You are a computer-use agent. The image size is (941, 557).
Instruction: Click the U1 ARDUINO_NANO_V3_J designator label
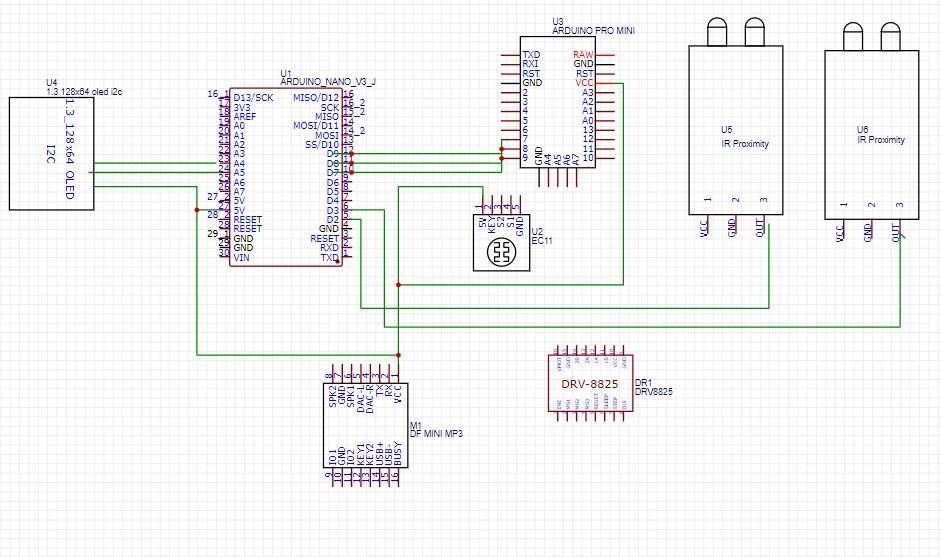click(x=328, y=77)
